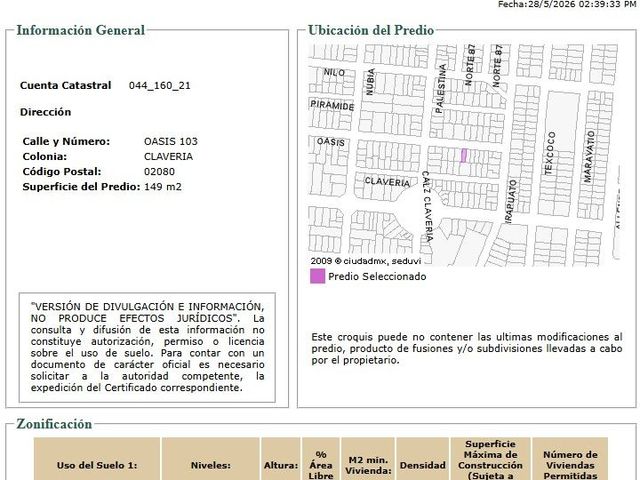This screenshot has width=640, height=480.
Task: Click the Cuenta Catastral label
Action: point(65,85)
